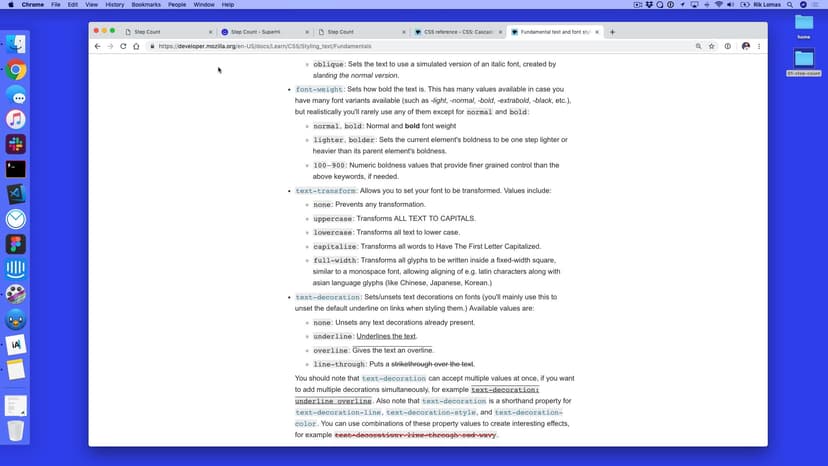Viewport: 828px width, 466px height.
Task: Open the home page via home icon
Action: point(136,46)
